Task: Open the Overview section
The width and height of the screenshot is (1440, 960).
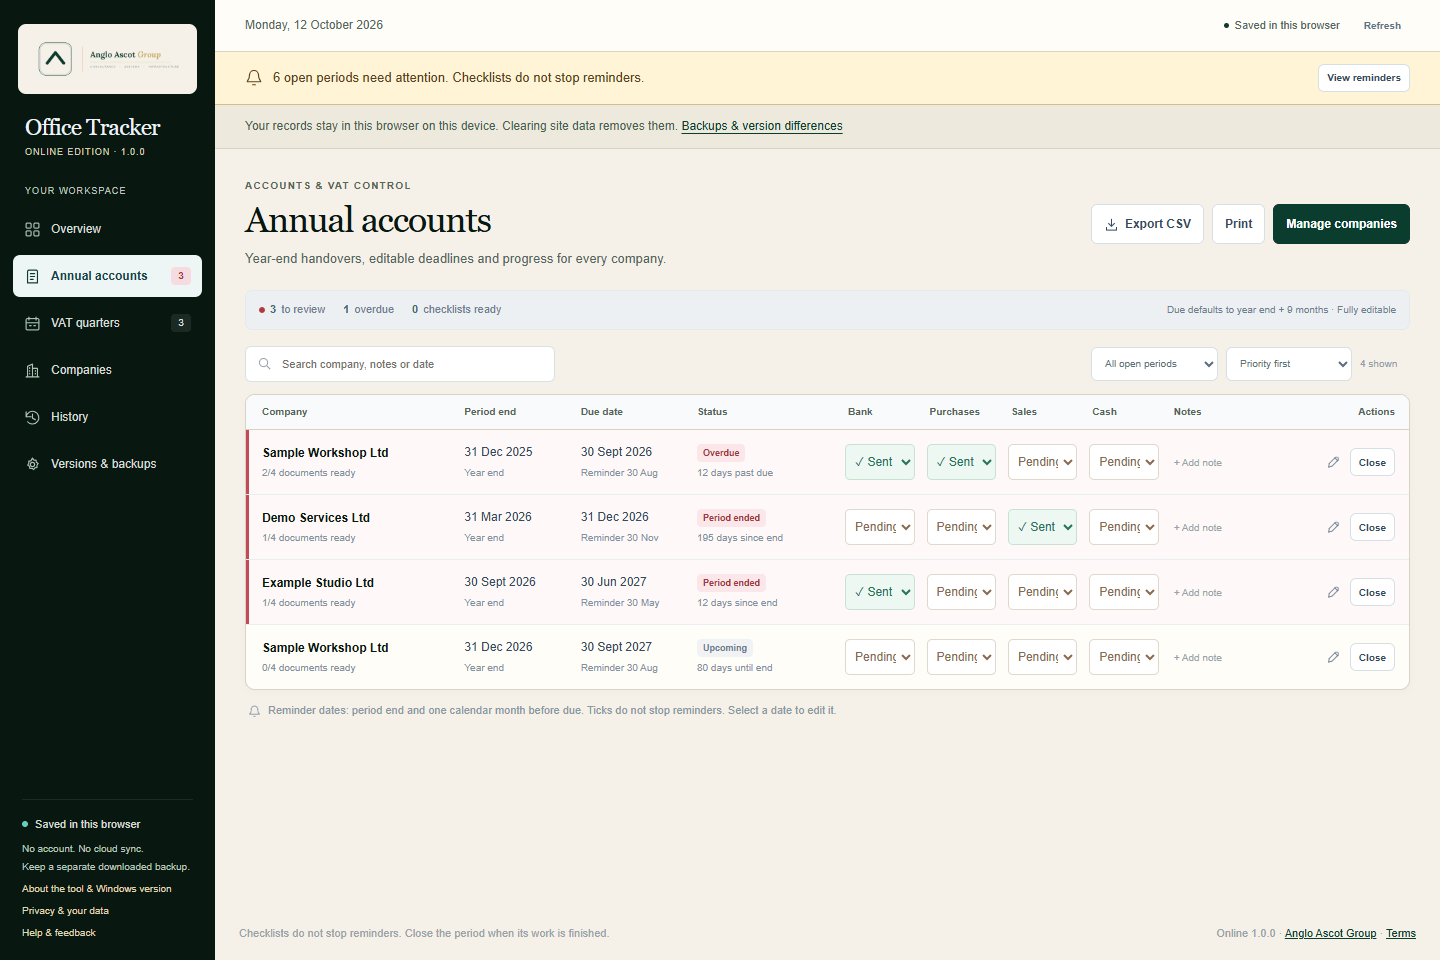Action: [107, 229]
